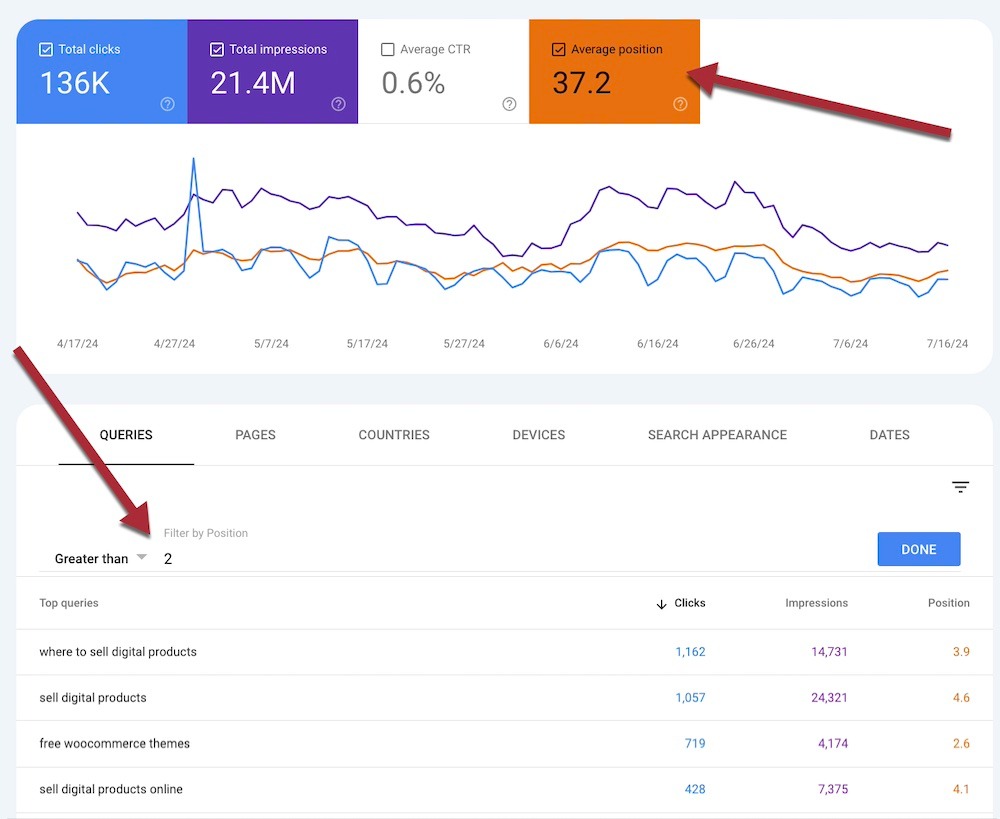Switch to the Pages tab
This screenshot has width=1000, height=819.
[x=255, y=435]
